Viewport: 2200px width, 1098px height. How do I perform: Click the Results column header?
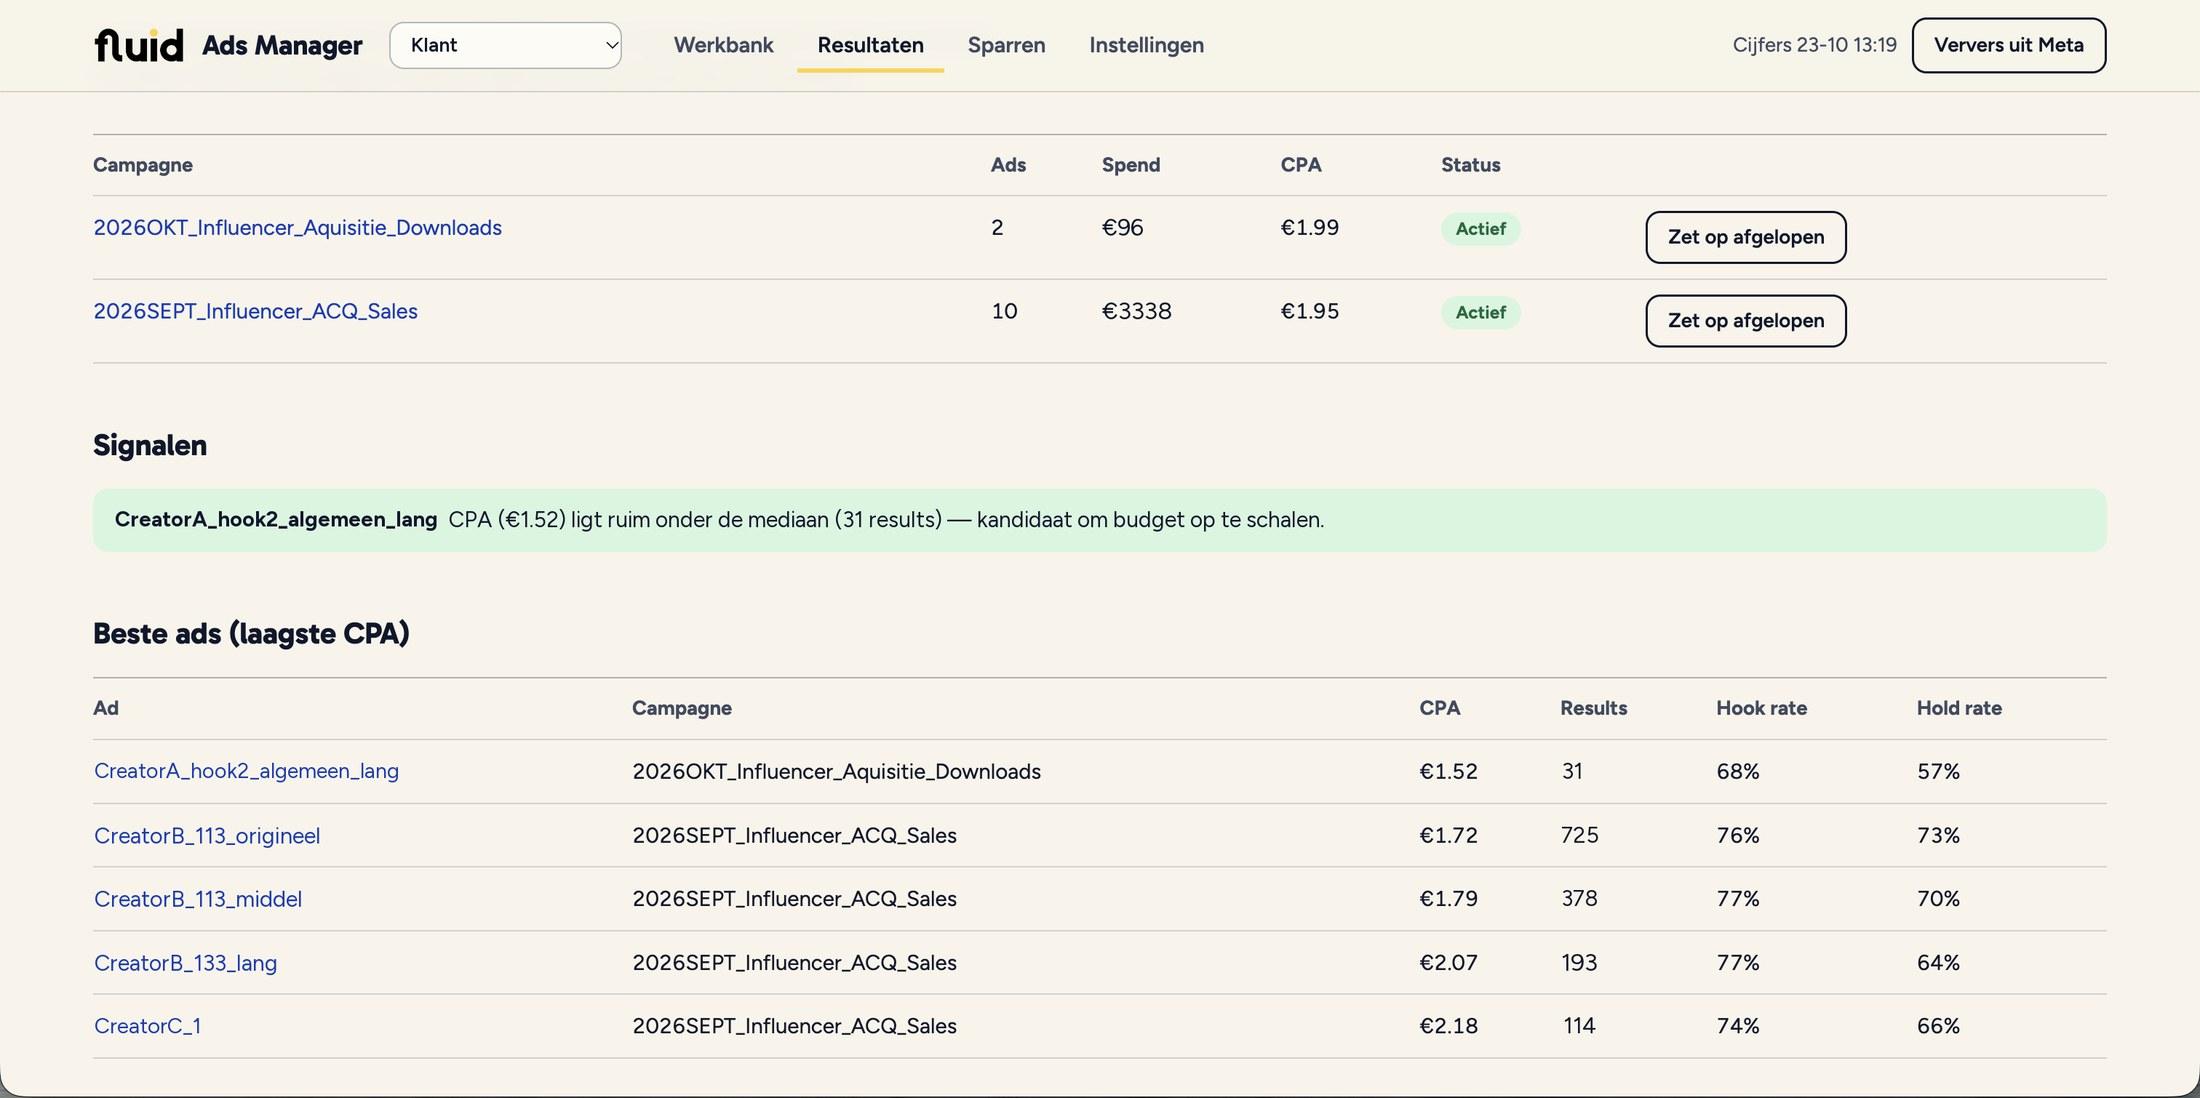1593,708
